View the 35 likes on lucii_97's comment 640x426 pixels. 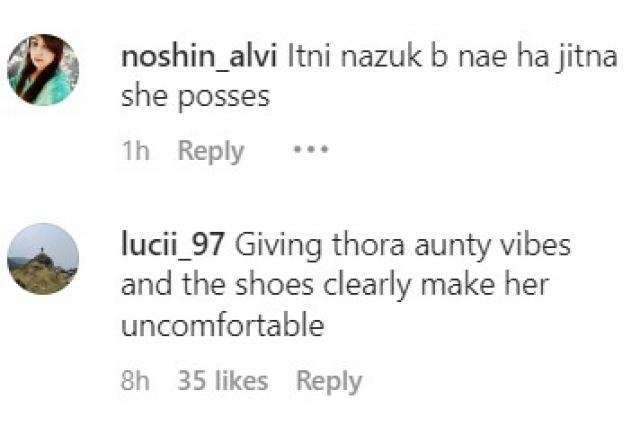point(222,381)
